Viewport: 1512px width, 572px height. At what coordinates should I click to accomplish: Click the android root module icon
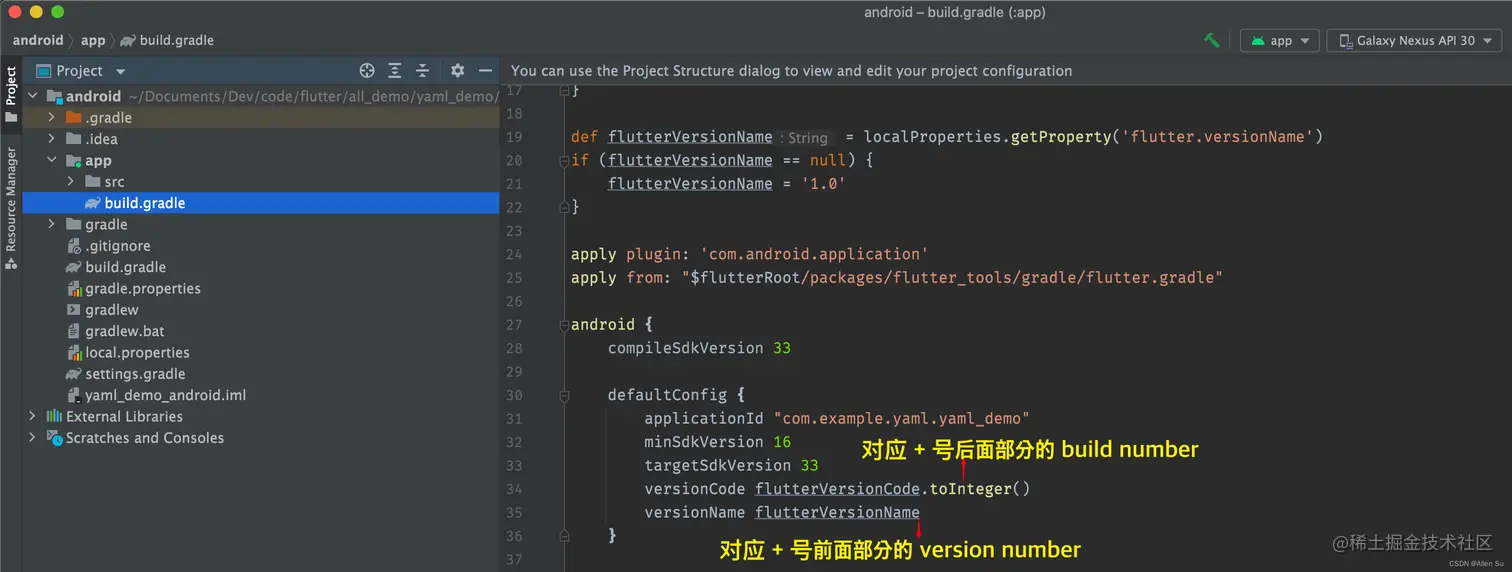point(54,97)
